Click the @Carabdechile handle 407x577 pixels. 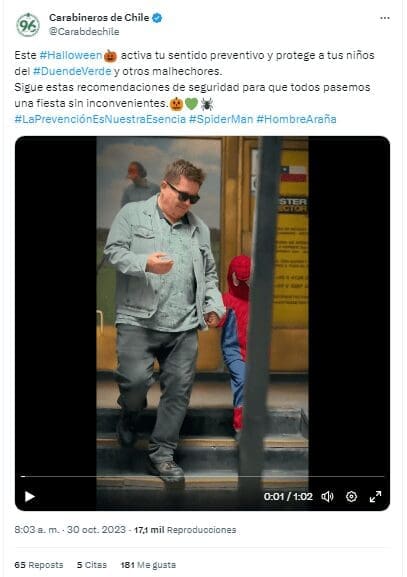[x=84, y=32]
